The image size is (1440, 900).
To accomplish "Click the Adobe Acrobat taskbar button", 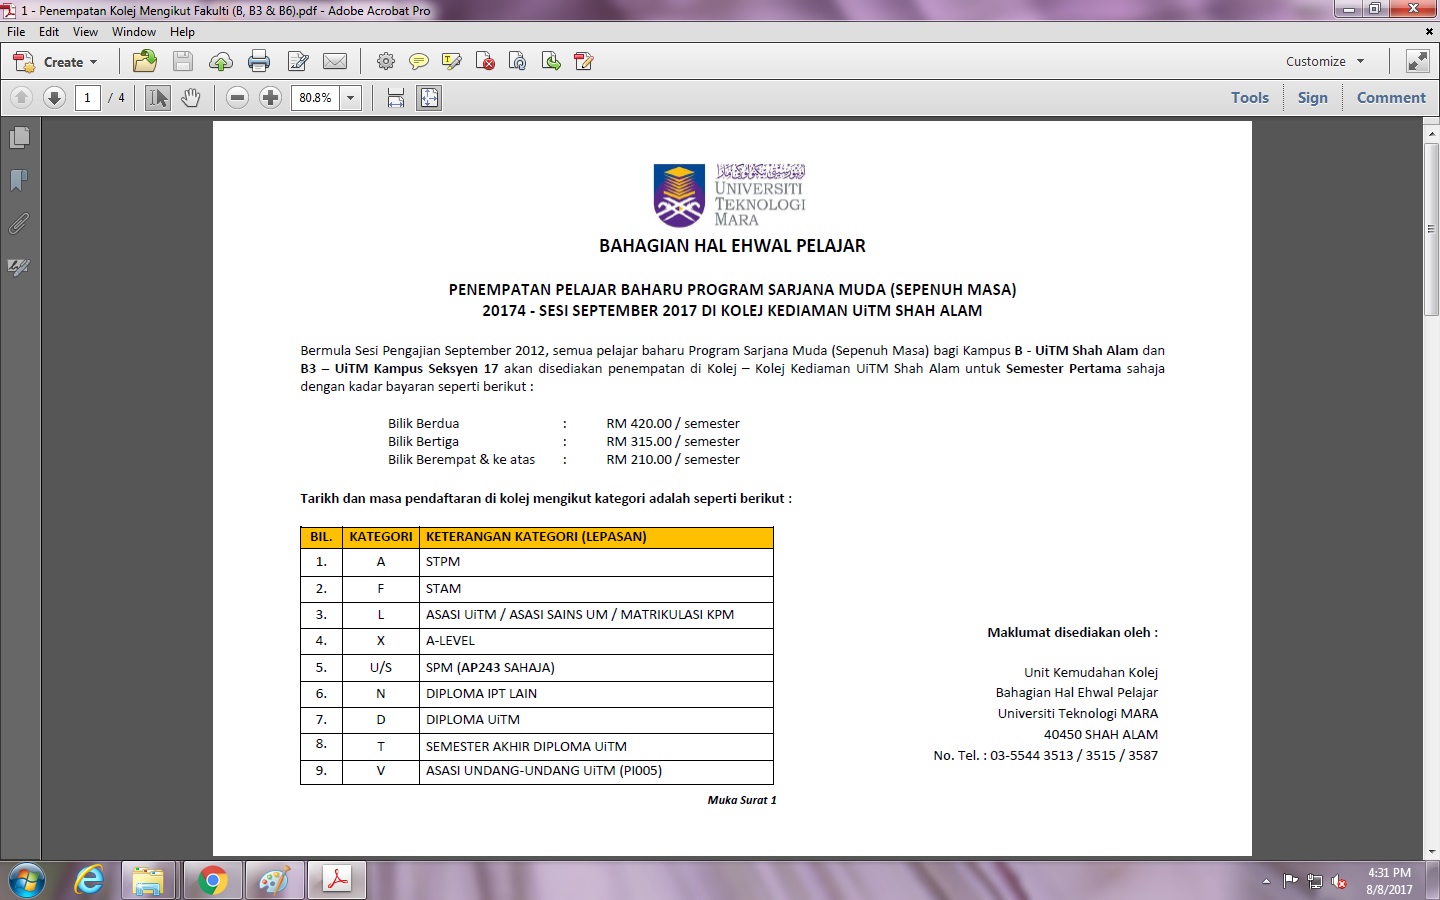I will pos(336,881).
